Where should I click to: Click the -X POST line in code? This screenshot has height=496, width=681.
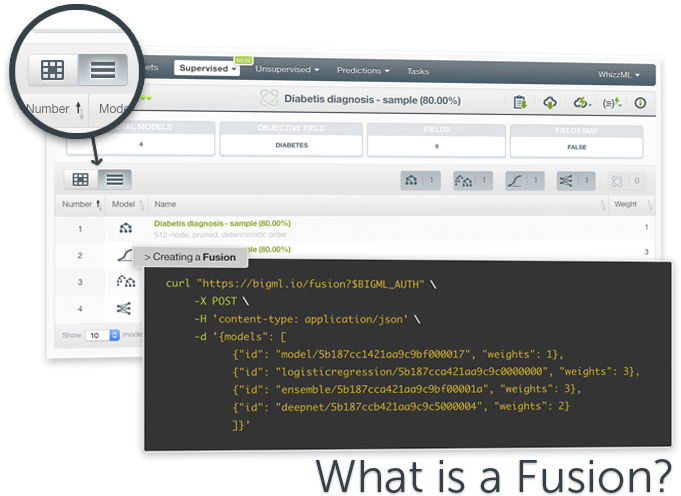point(221,301)
